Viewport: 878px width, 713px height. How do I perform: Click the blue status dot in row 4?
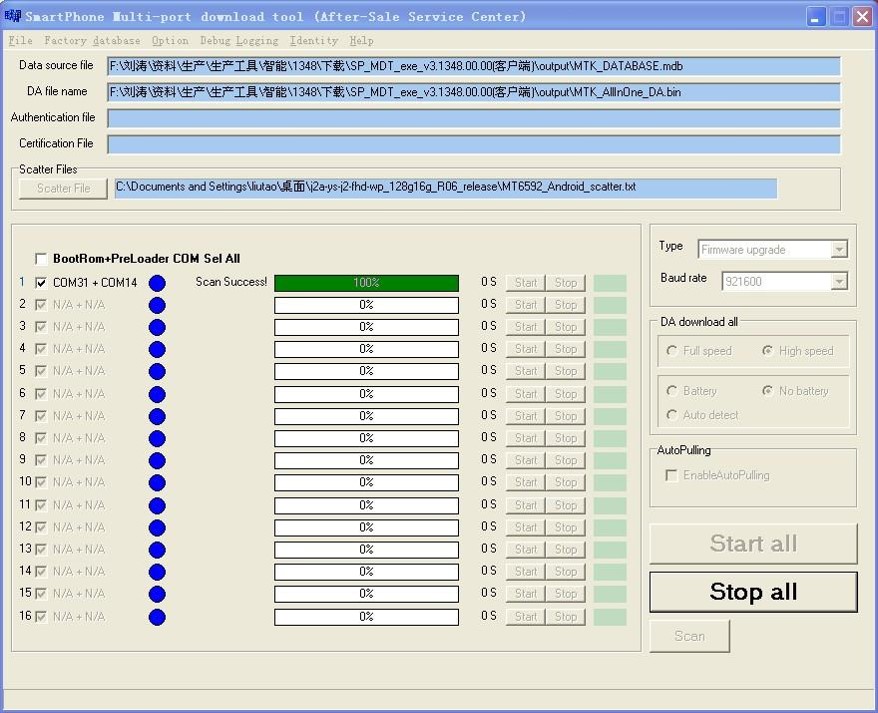157,349
